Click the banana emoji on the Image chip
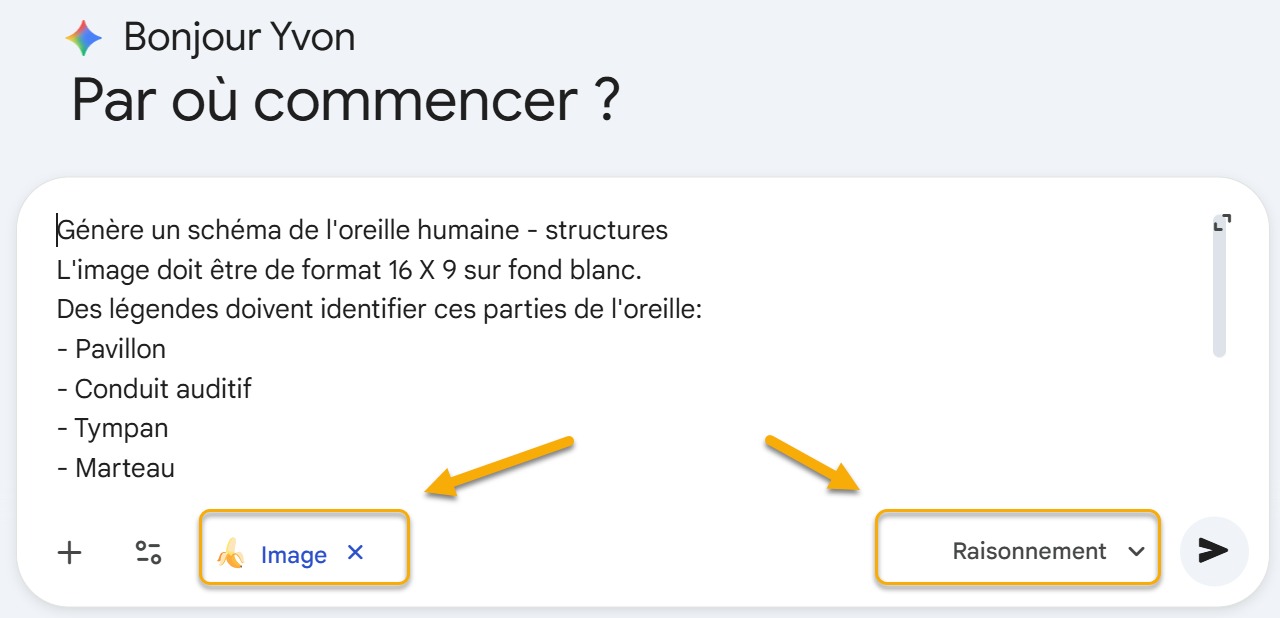This screenshot has width=1280, height=618. click(x=233, y=554)
